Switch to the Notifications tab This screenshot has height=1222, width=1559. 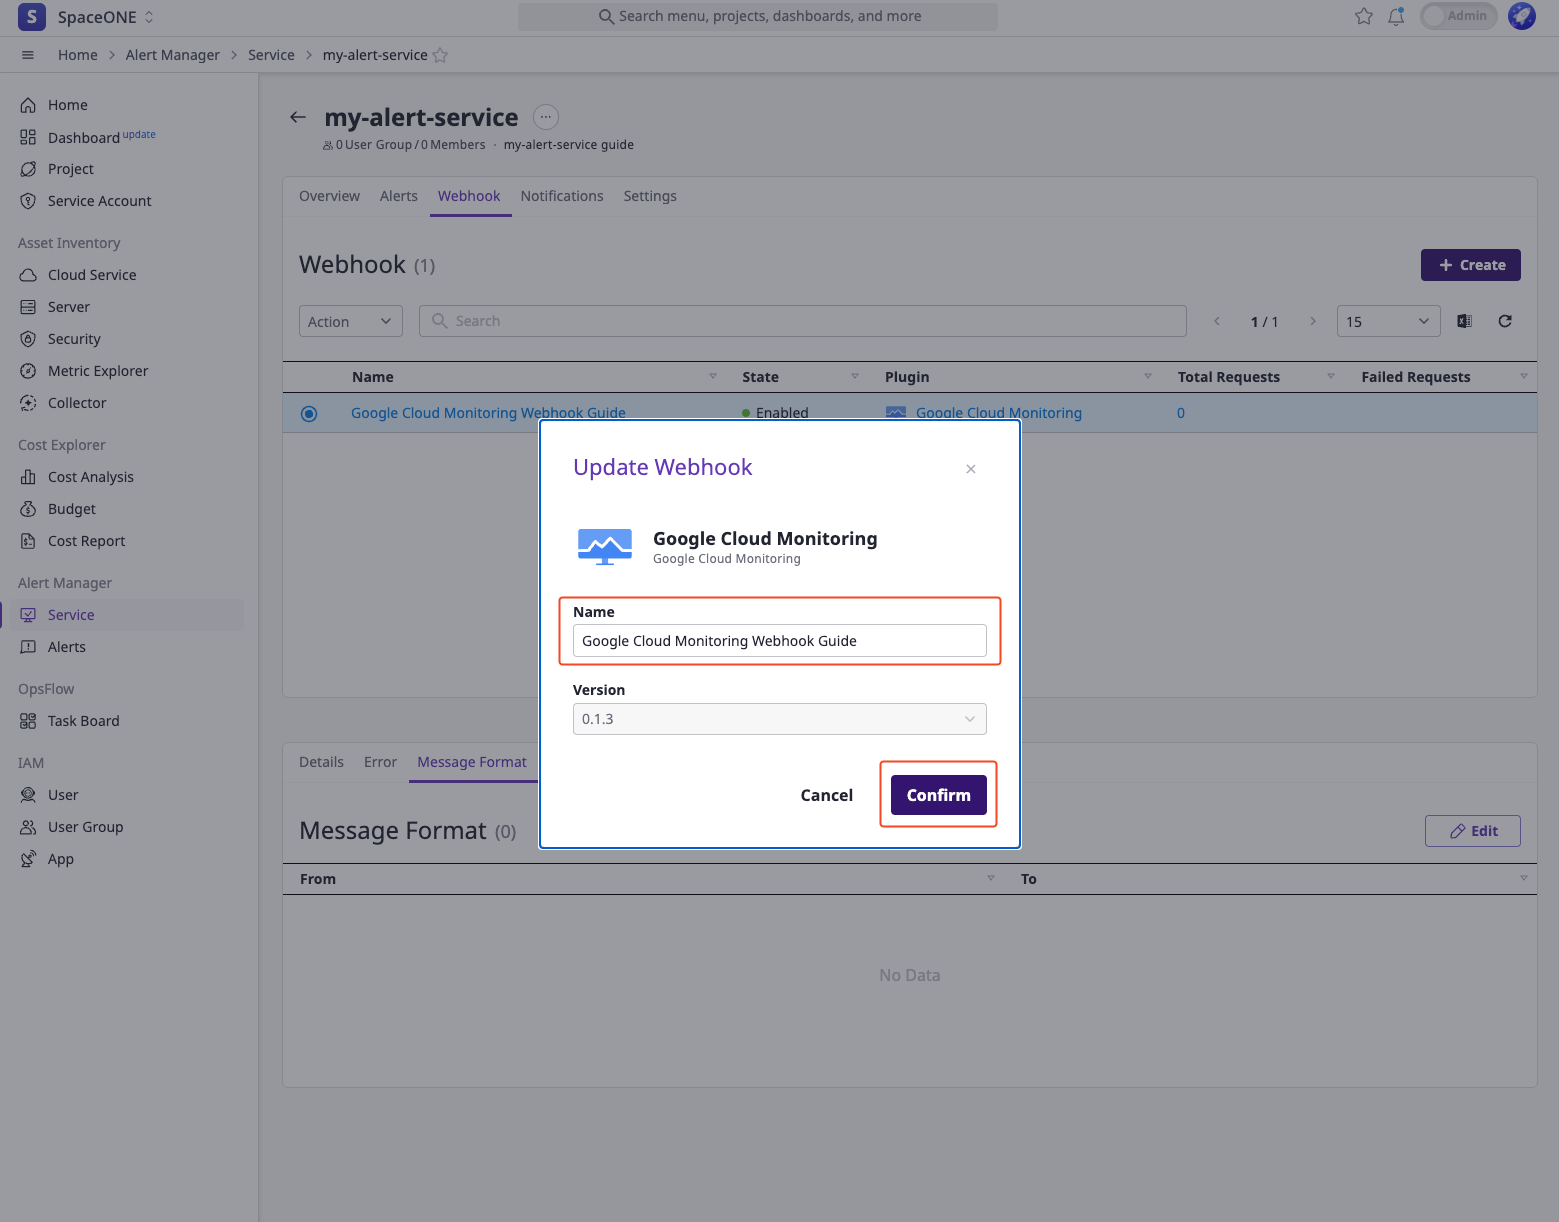pos(562,196)
